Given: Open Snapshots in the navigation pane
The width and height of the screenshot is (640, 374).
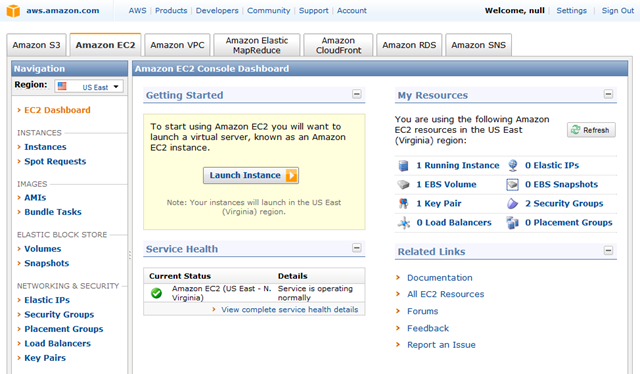Looking at the screenshot, I should coord(47,263).
